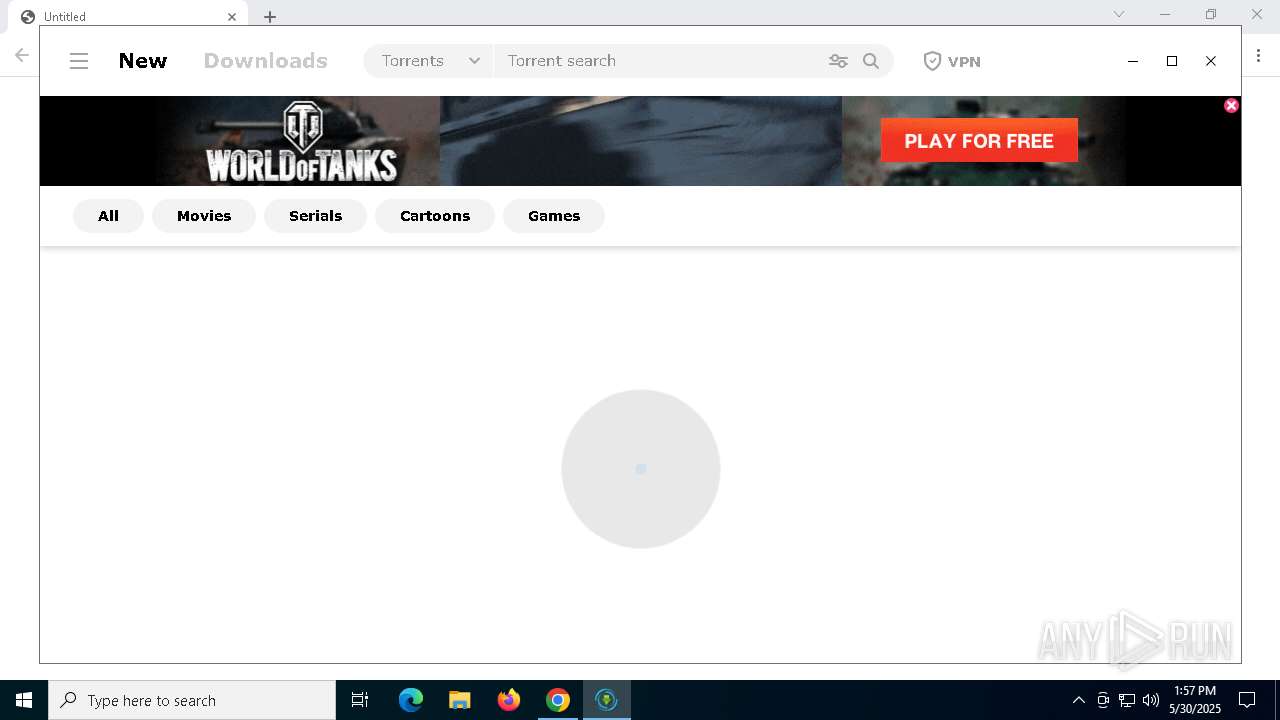Show hidden system tray icons
This screenshot has width=1280, height=720.
[1079, 700]
